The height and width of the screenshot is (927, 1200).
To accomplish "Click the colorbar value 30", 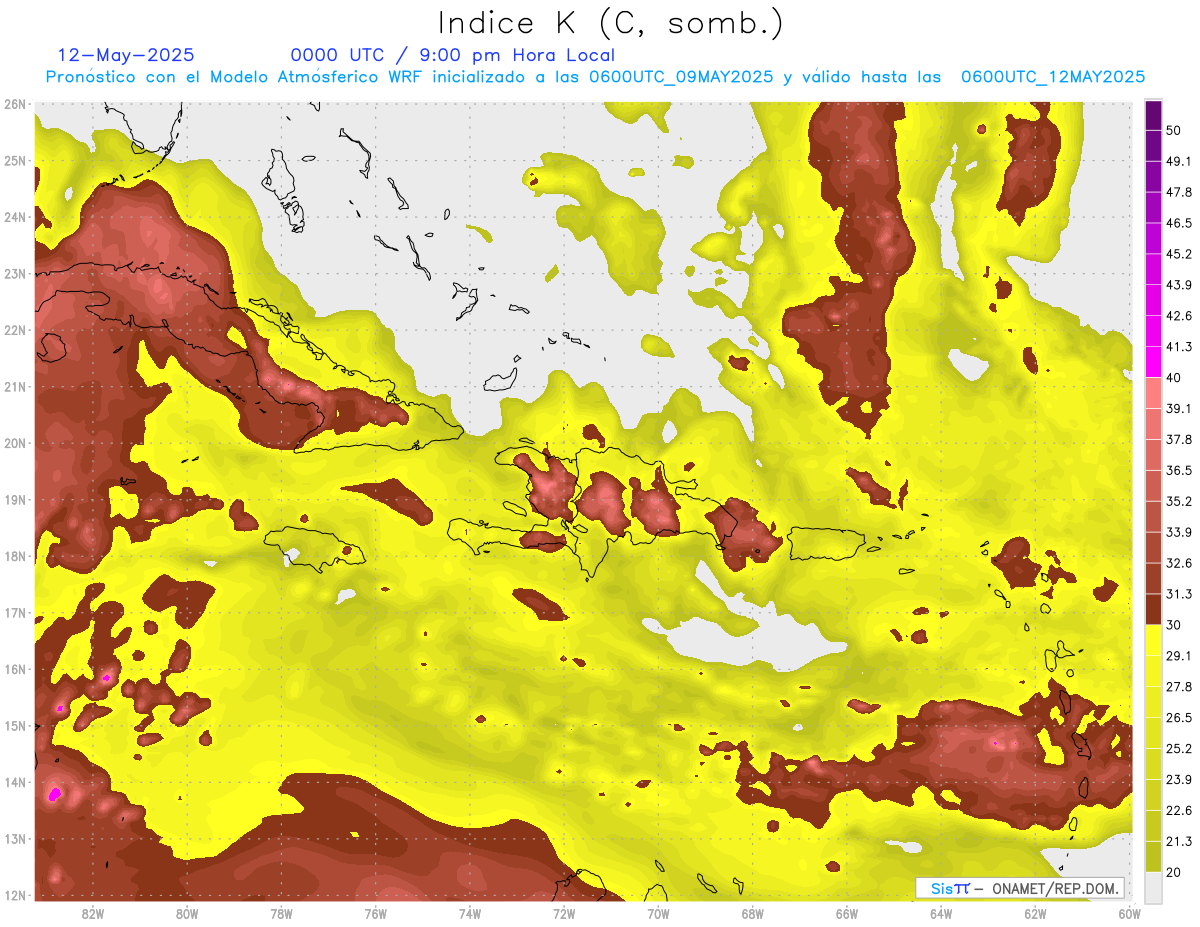I will 1175,625.
